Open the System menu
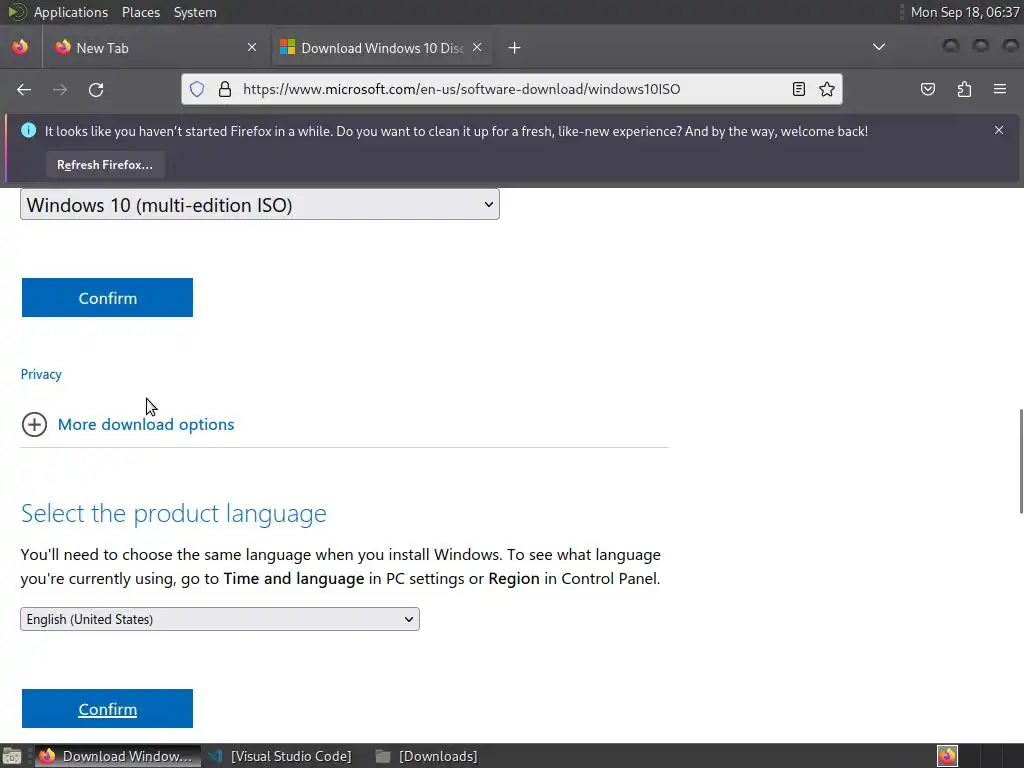This screenshot has width=1024, height=768. click(195, 12)
